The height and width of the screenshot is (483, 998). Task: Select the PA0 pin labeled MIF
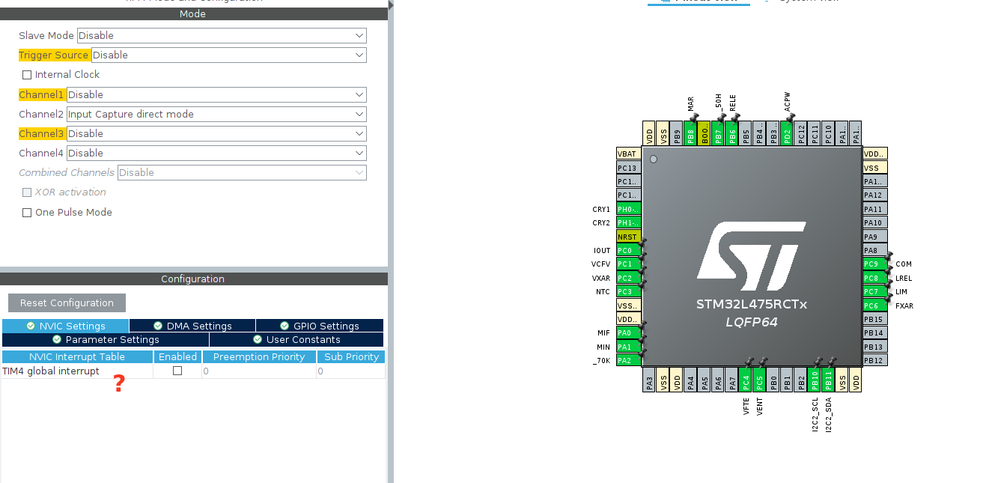coord(628,333)
